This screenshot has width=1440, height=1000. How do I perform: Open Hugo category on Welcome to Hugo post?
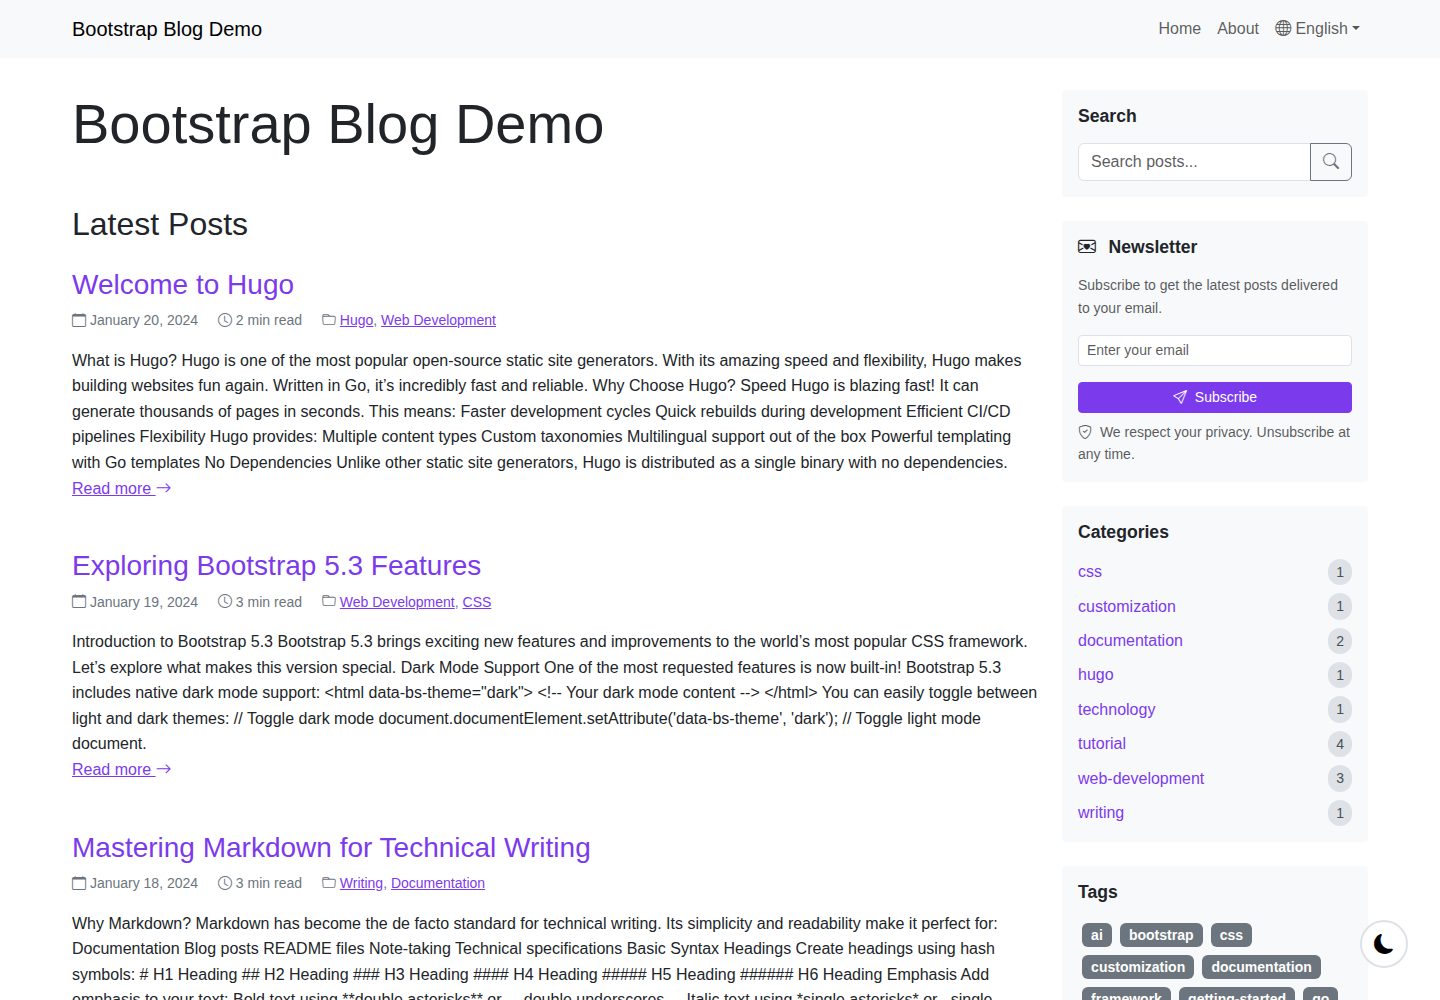click(356, 320)
